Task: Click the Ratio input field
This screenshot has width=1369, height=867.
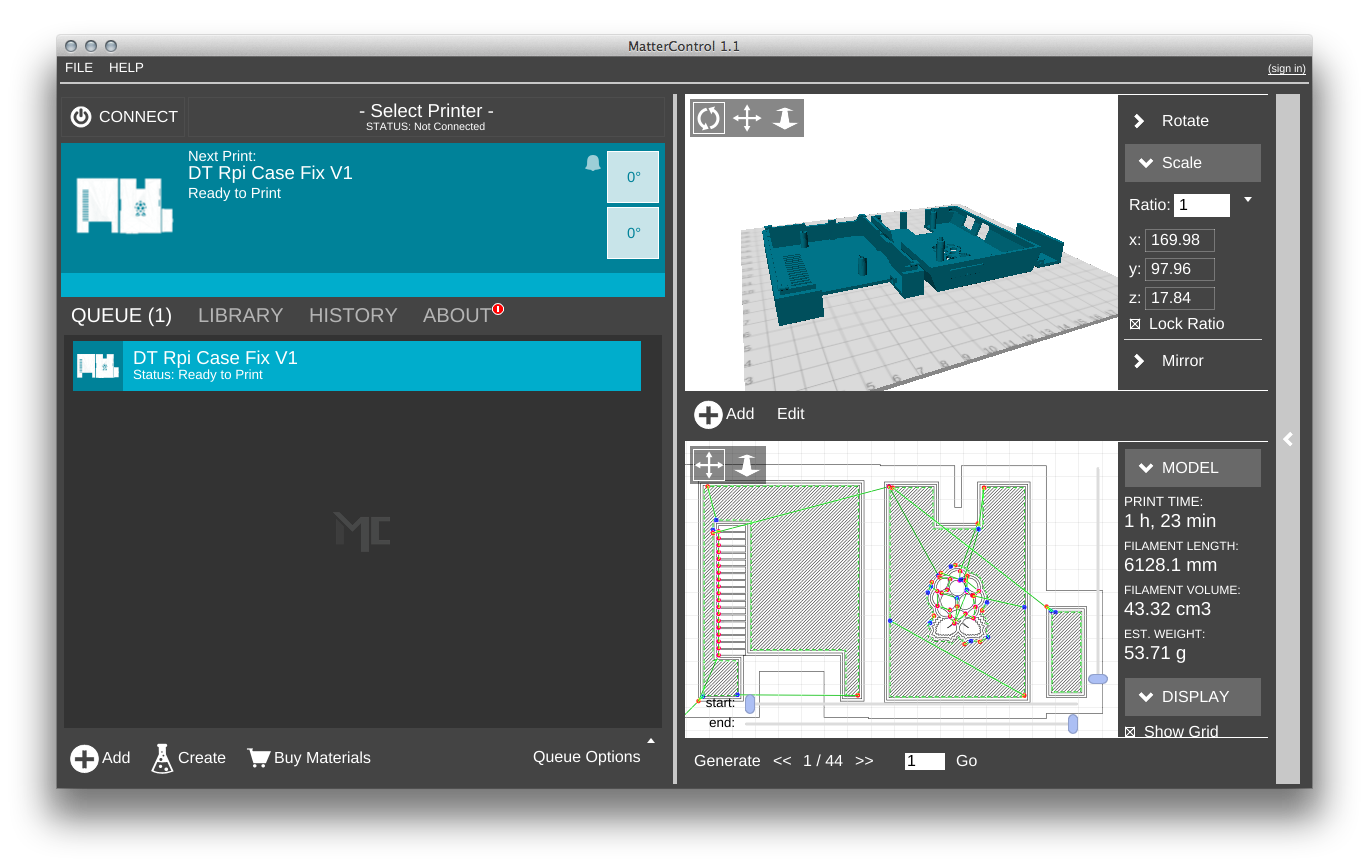Action: (1202, 205)
